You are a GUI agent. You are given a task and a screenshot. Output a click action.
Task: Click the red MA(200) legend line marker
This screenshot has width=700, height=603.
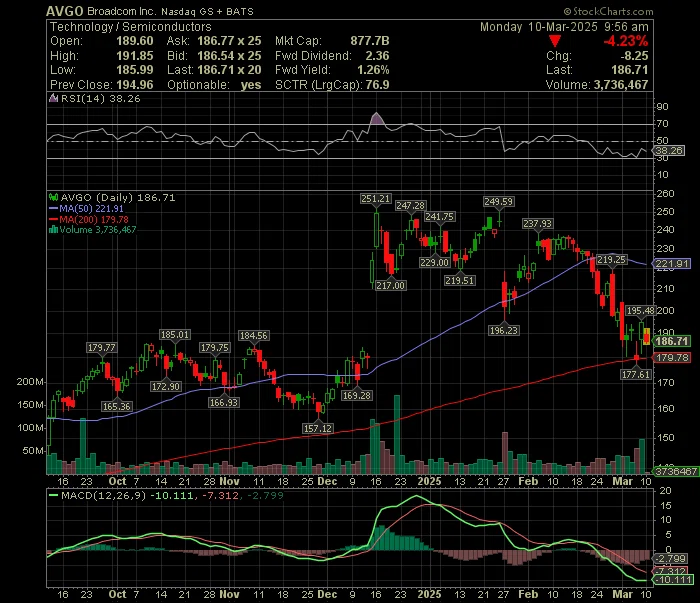point(54,219)
